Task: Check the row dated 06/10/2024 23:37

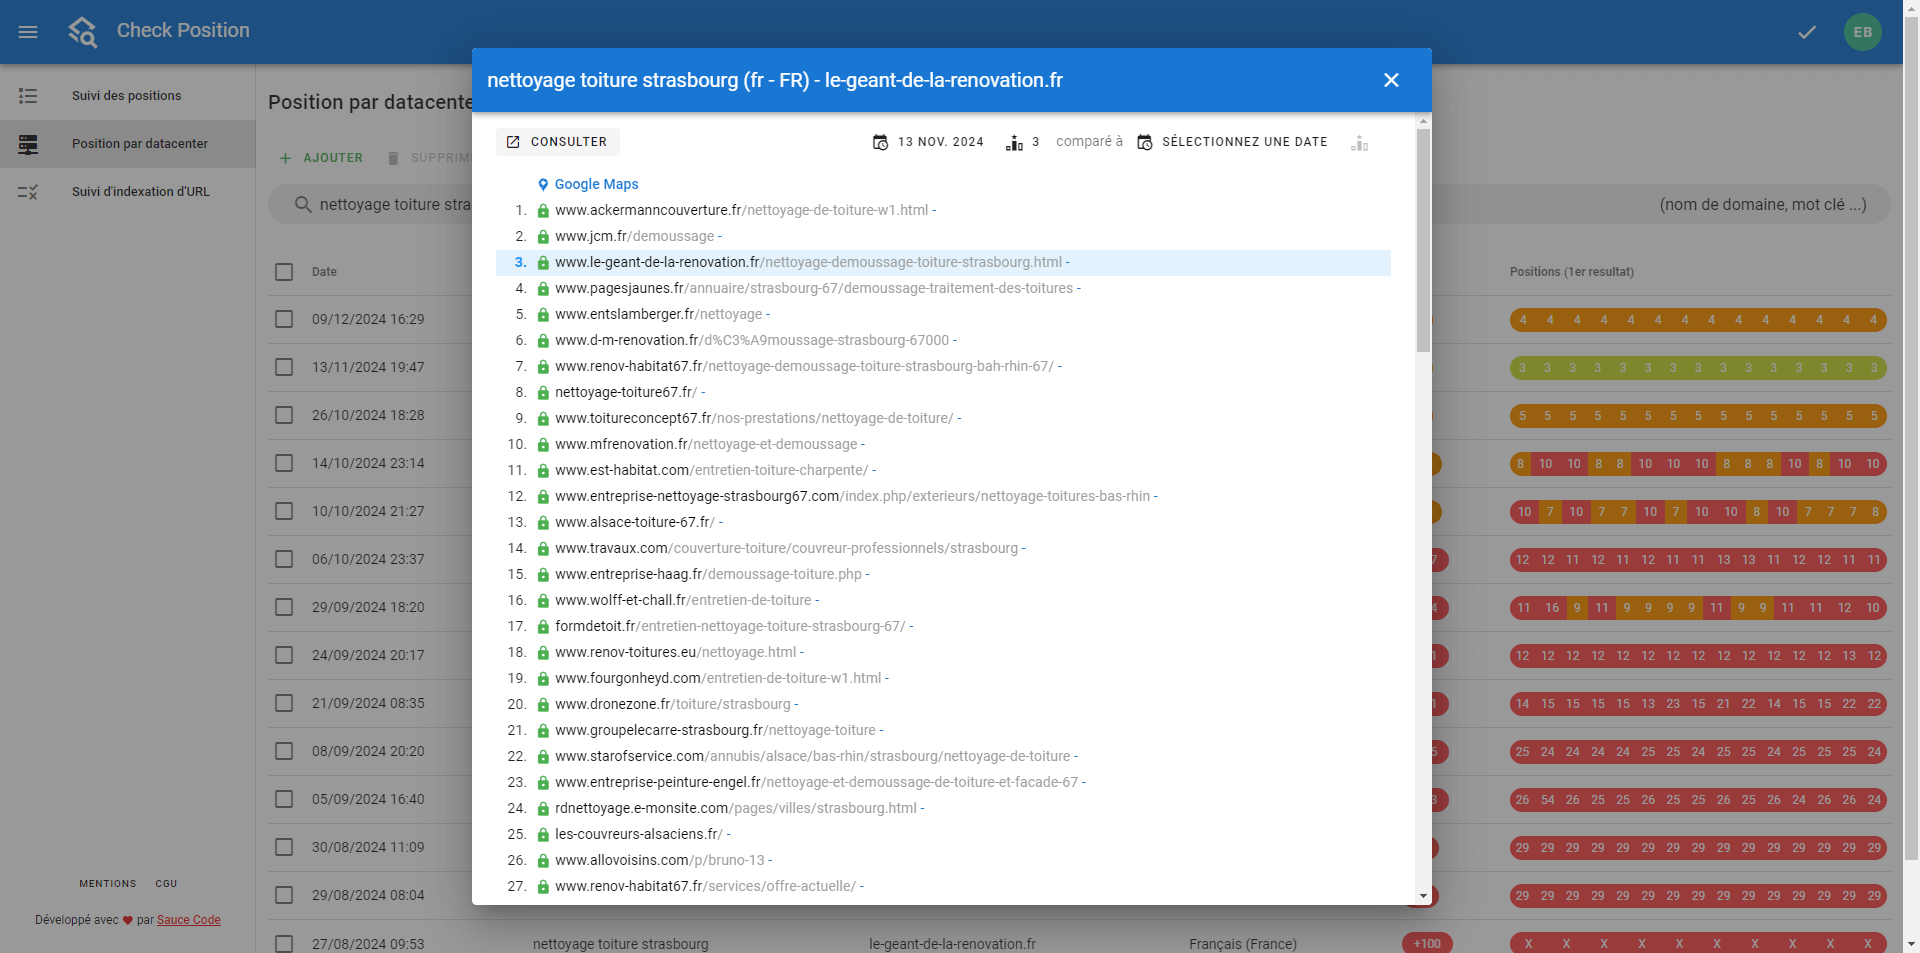Action: (284, 559)
